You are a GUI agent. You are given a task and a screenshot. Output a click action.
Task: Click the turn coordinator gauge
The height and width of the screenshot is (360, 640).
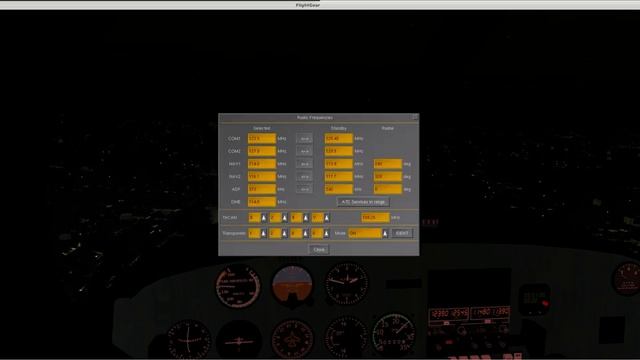click(x=239, y=341)
